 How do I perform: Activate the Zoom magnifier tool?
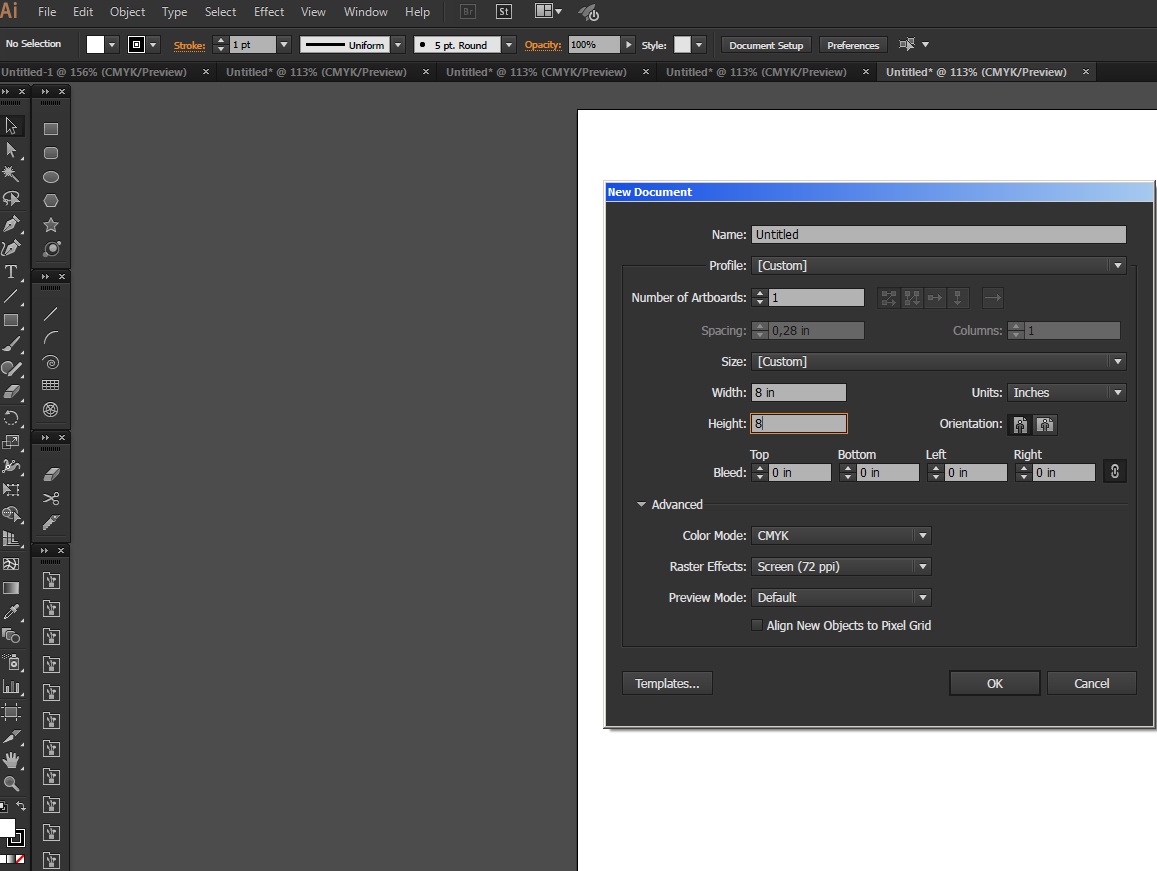pos(11,784)
